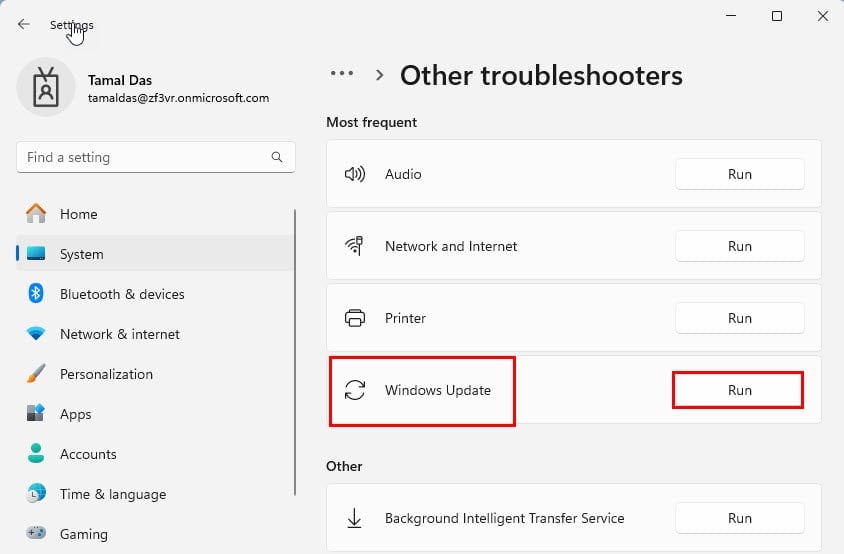The width and height of the screenshot is (844, 554).
Task: Click the Apps icon in sidebar
Action: (36, 413)
